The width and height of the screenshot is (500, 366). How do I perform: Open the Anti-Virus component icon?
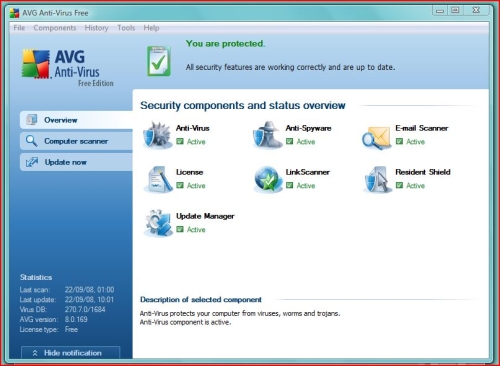tap(157, 135)
